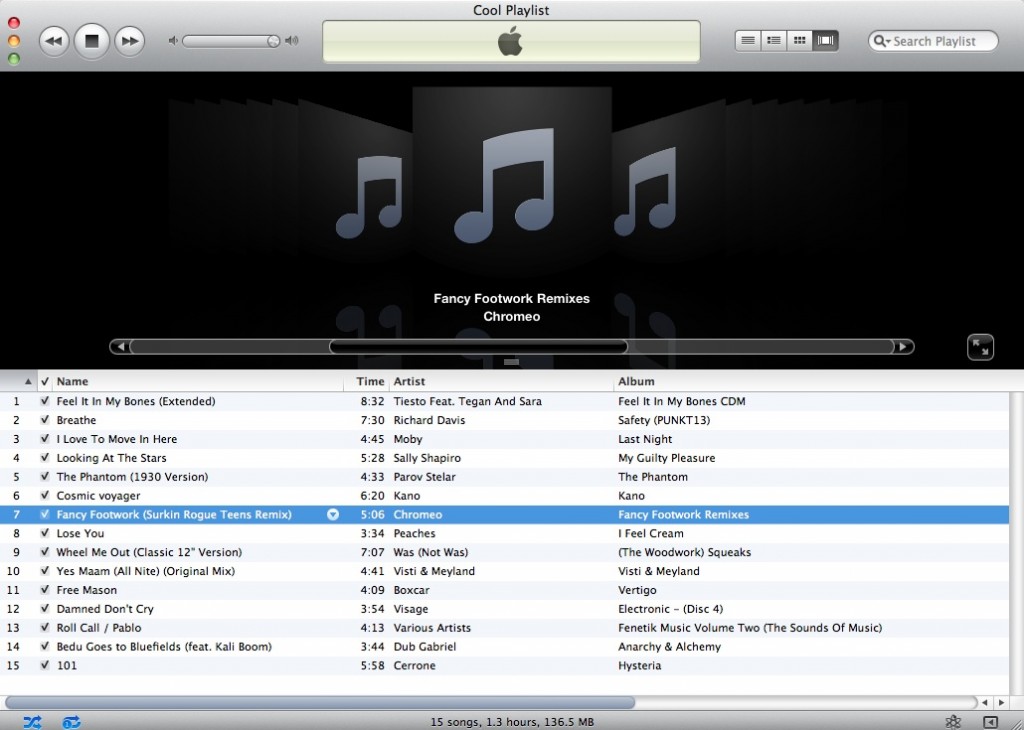Sort the playlist by Time

pos(370,381)
